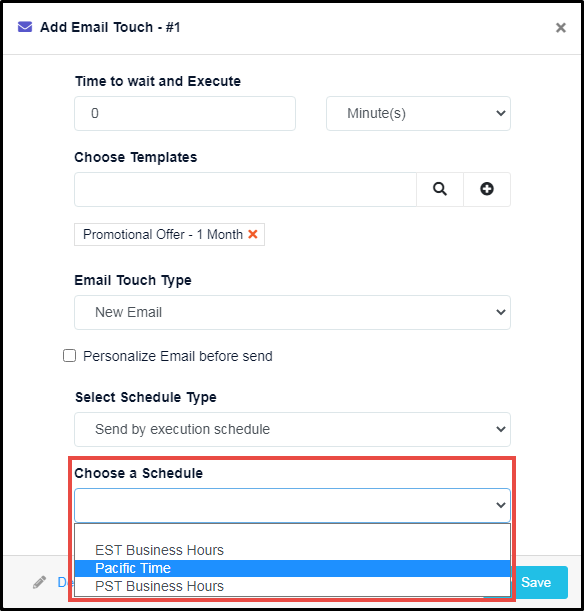Expand the Email Touch Type dropdown

pyautogui.click(x=292, y=312)
